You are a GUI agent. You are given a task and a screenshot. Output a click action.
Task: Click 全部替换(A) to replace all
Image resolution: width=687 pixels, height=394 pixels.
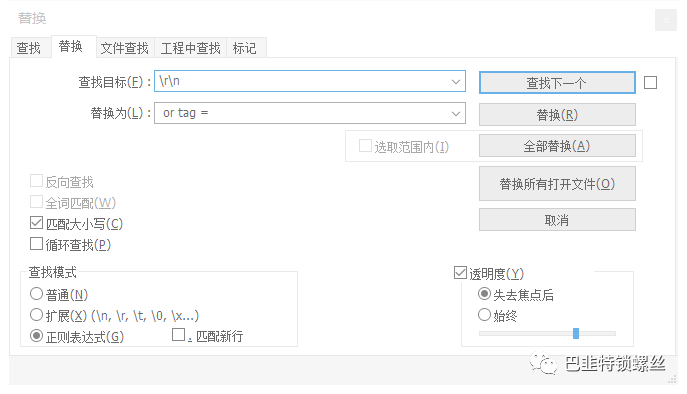tap(557, 146)
